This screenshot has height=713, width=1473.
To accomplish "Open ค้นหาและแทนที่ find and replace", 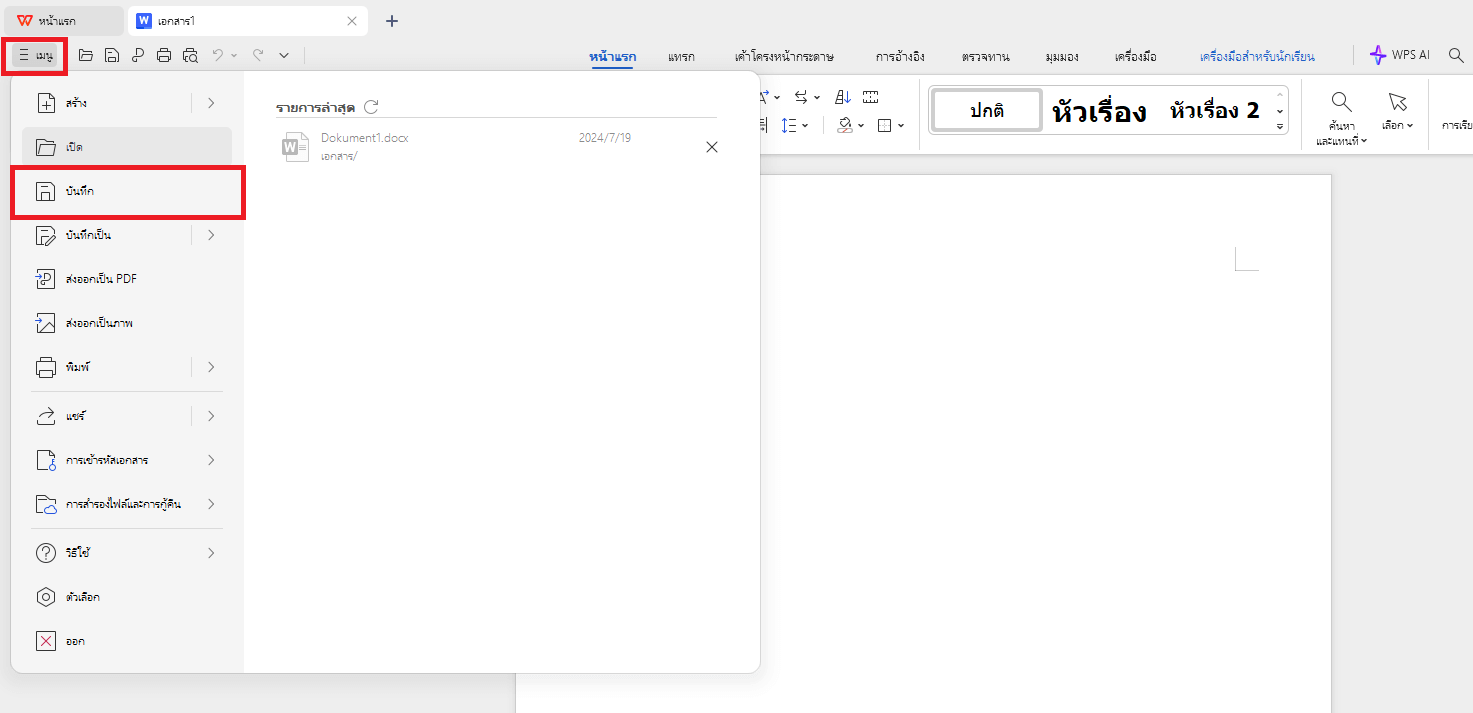I will (x=1341, y=118).
